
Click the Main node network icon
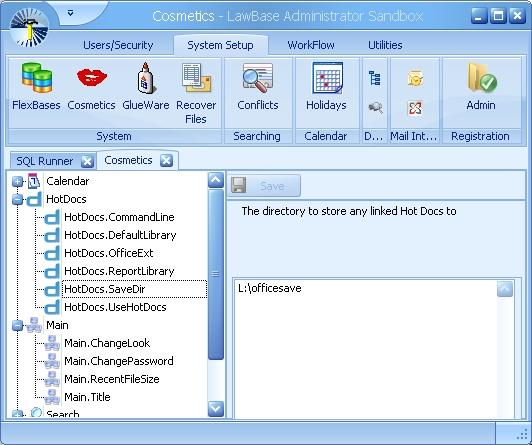34,325
